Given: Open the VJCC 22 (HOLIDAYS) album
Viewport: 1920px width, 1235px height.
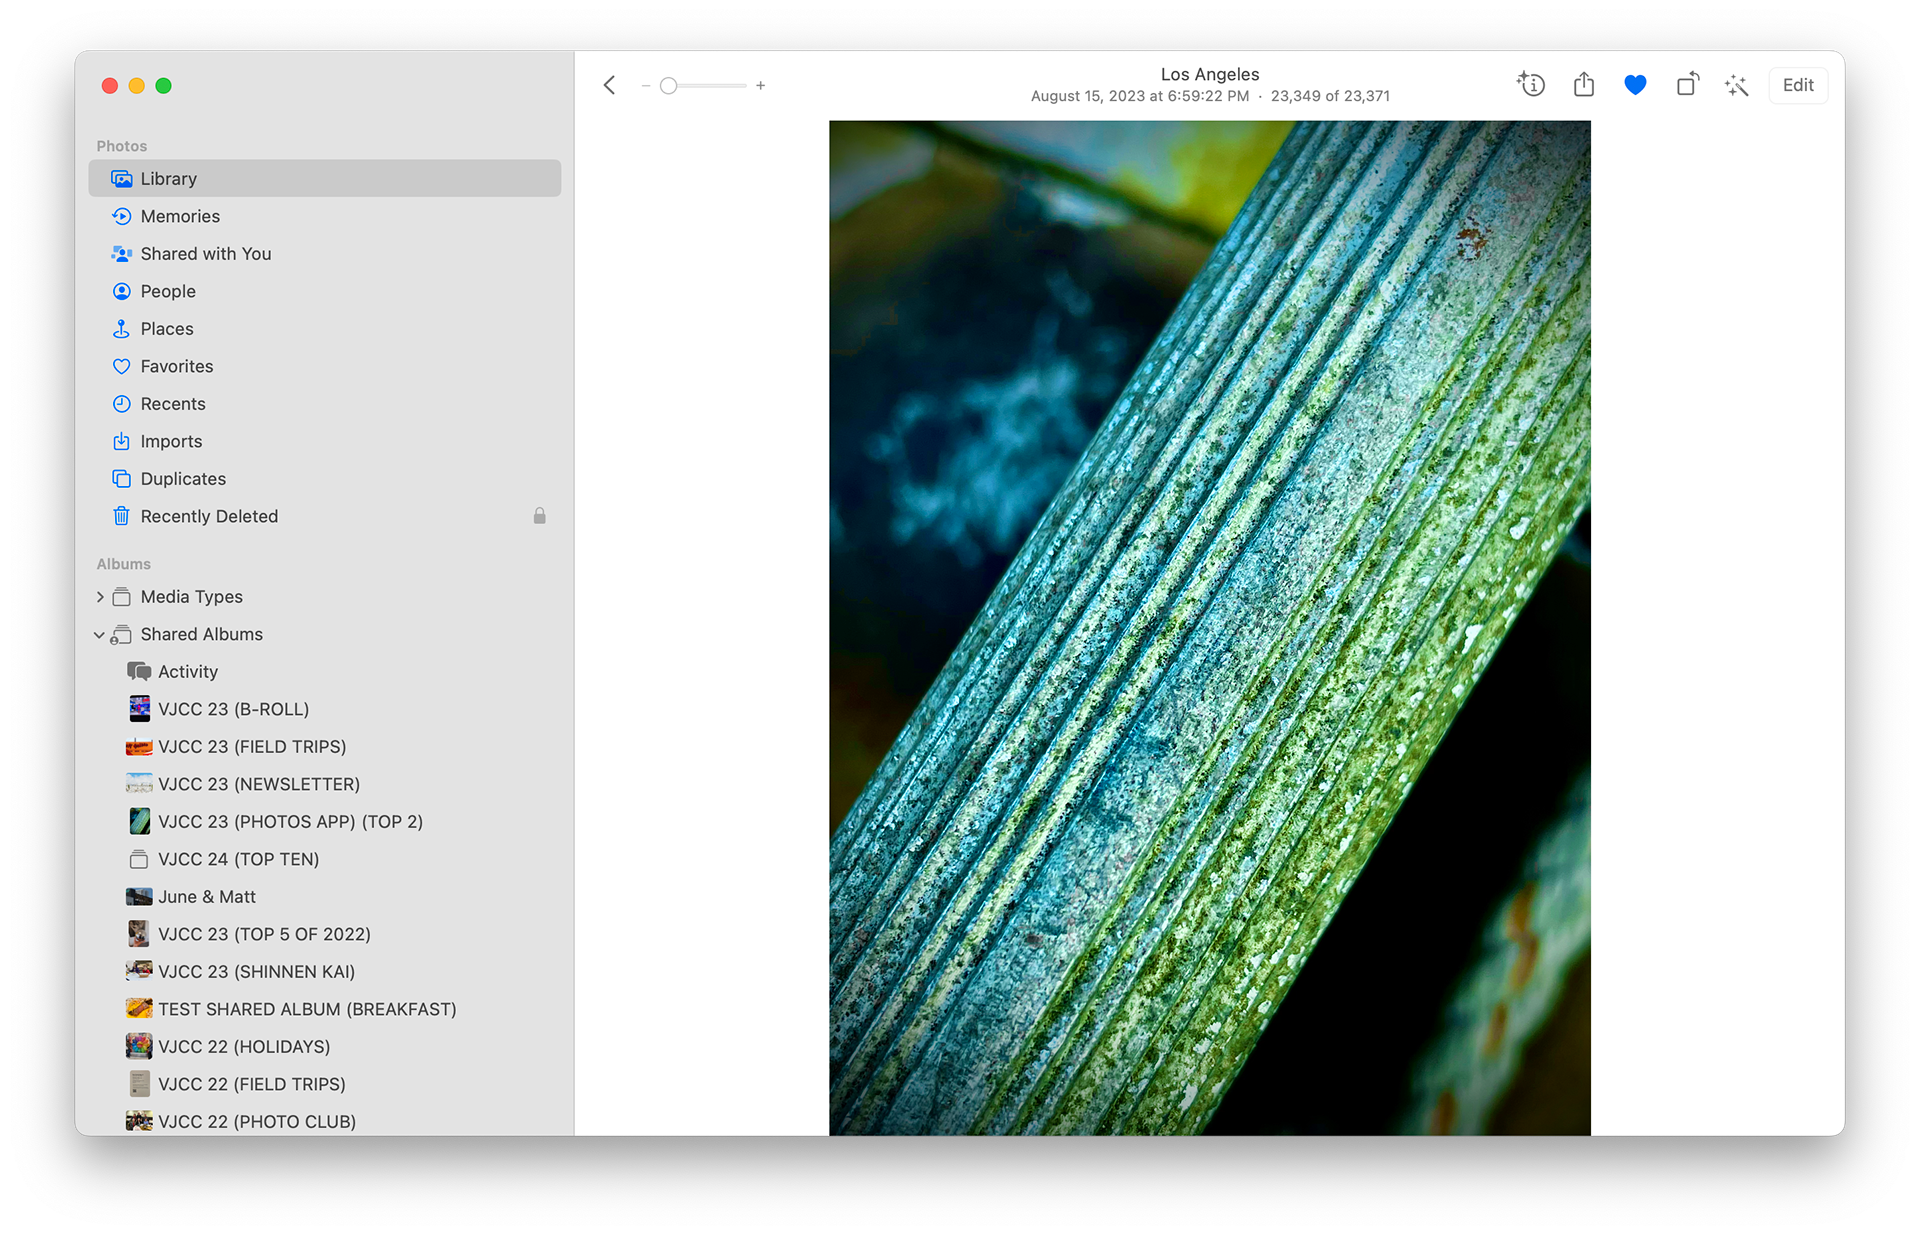Looking at the screenshot, I should tap(325, 1047).
